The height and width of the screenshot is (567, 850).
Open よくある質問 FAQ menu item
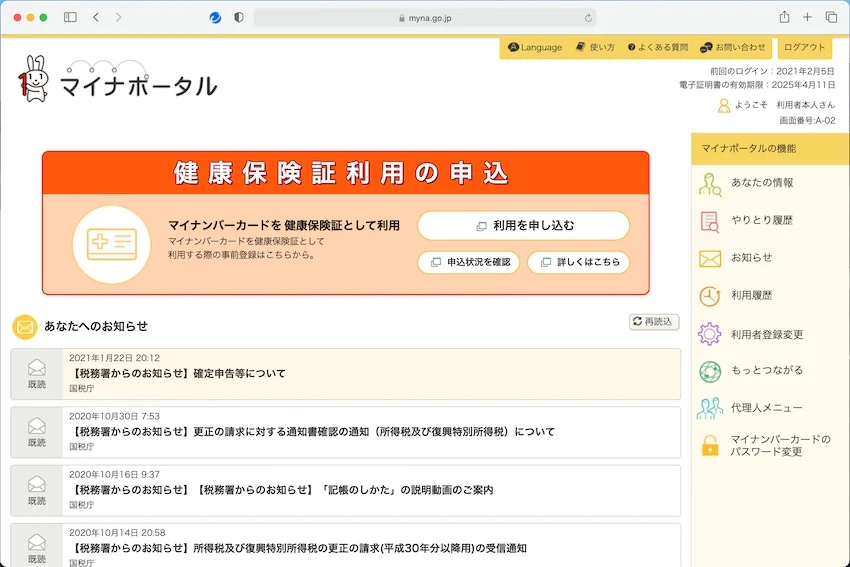pos(658,47)
